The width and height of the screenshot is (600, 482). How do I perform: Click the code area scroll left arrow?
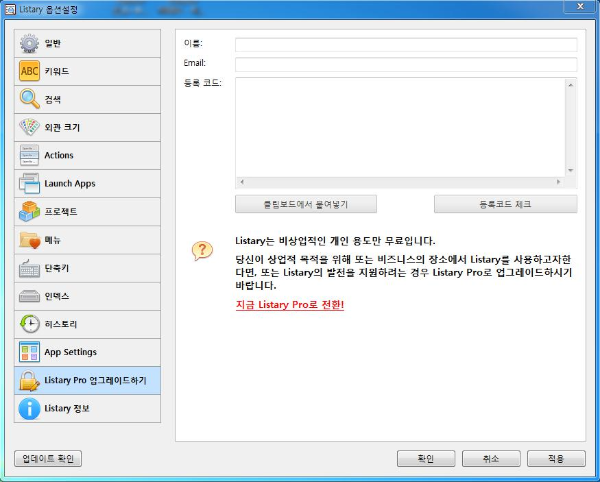242,182
